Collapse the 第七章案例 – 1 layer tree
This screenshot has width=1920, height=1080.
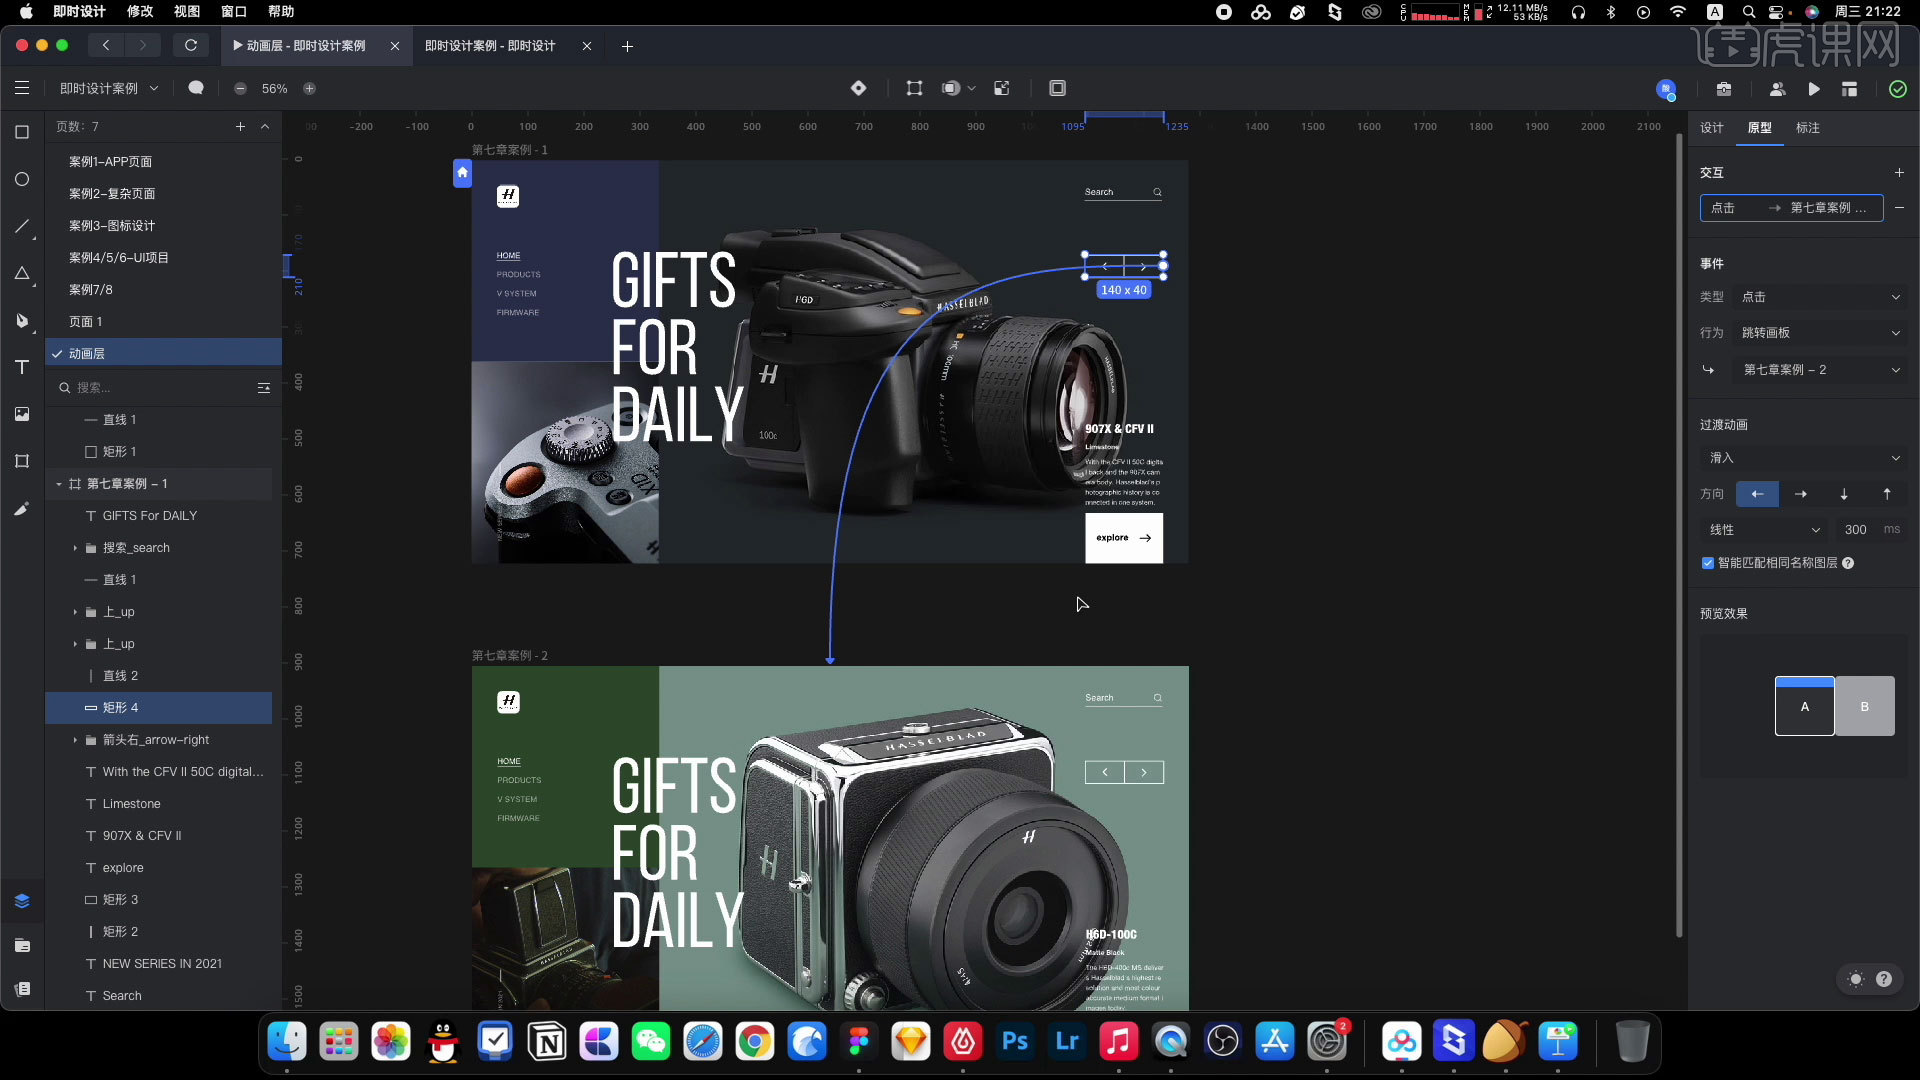[59, 484]
